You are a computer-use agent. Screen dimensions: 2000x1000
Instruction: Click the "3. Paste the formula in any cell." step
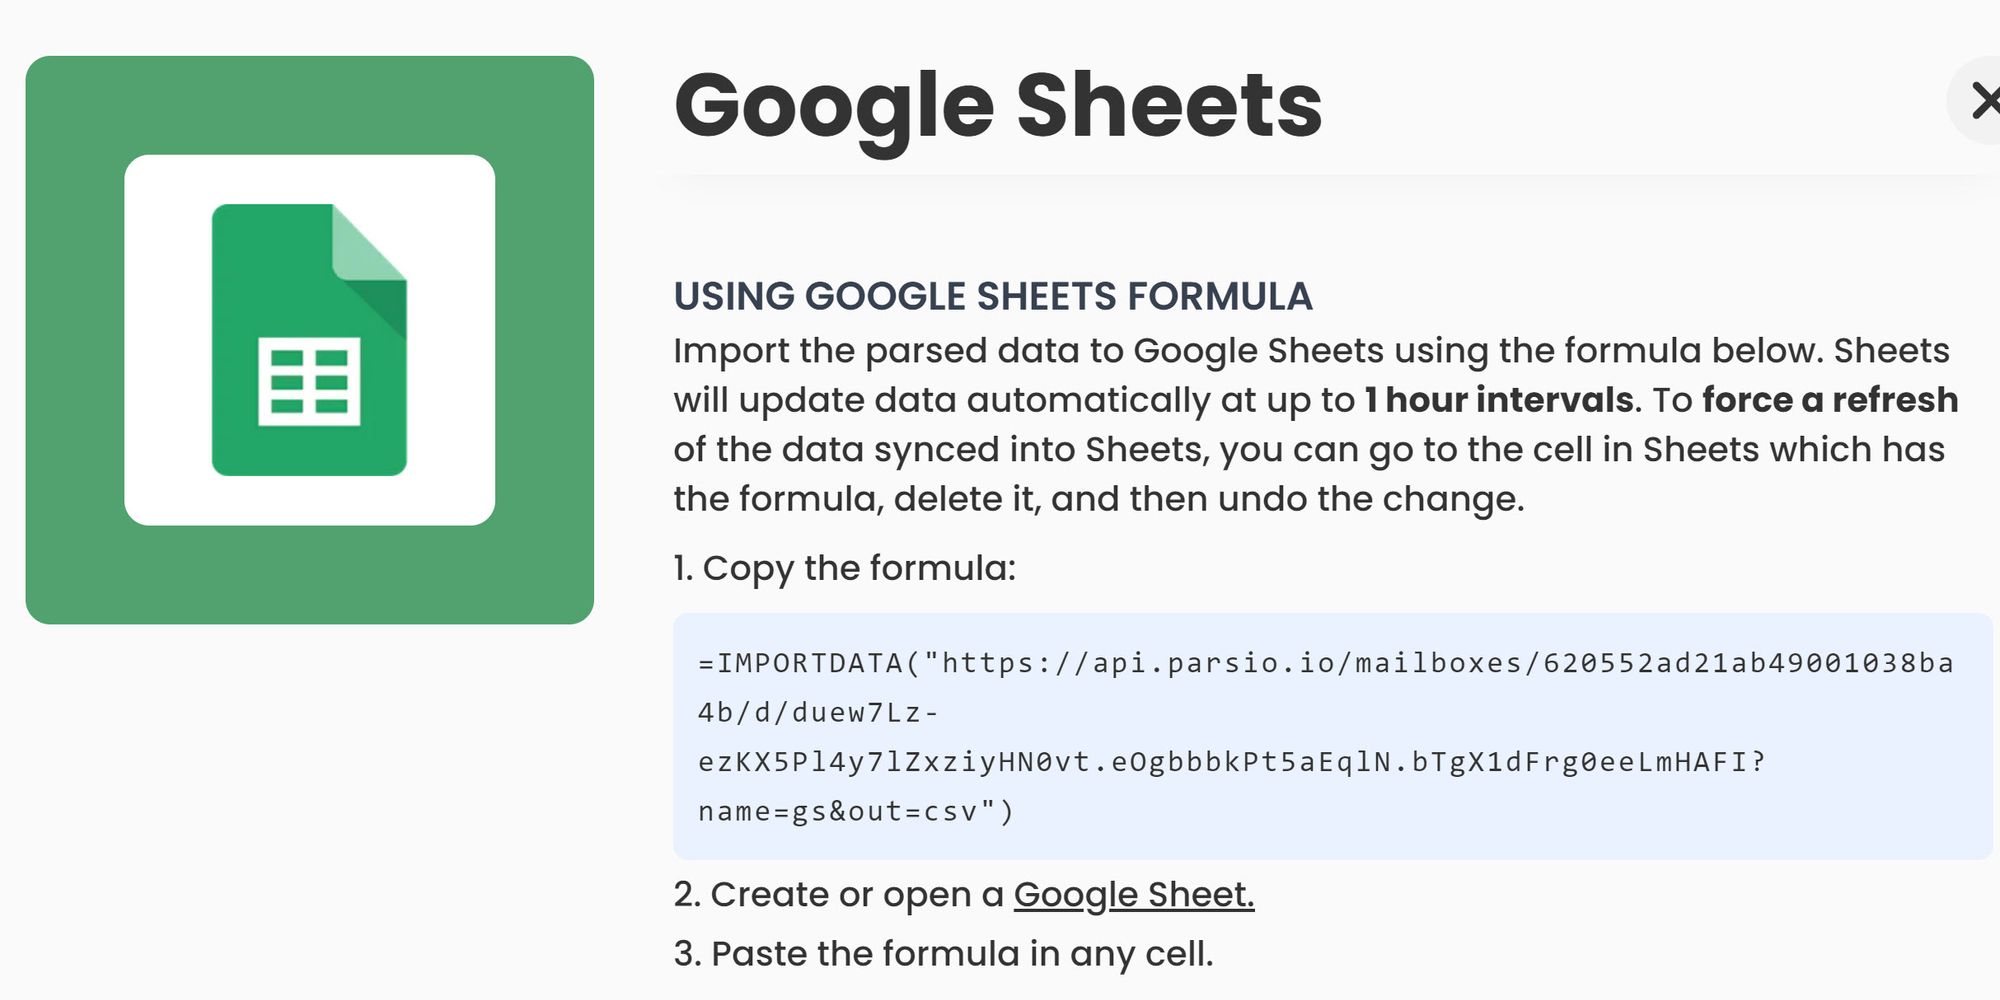(x=942, y=953)
